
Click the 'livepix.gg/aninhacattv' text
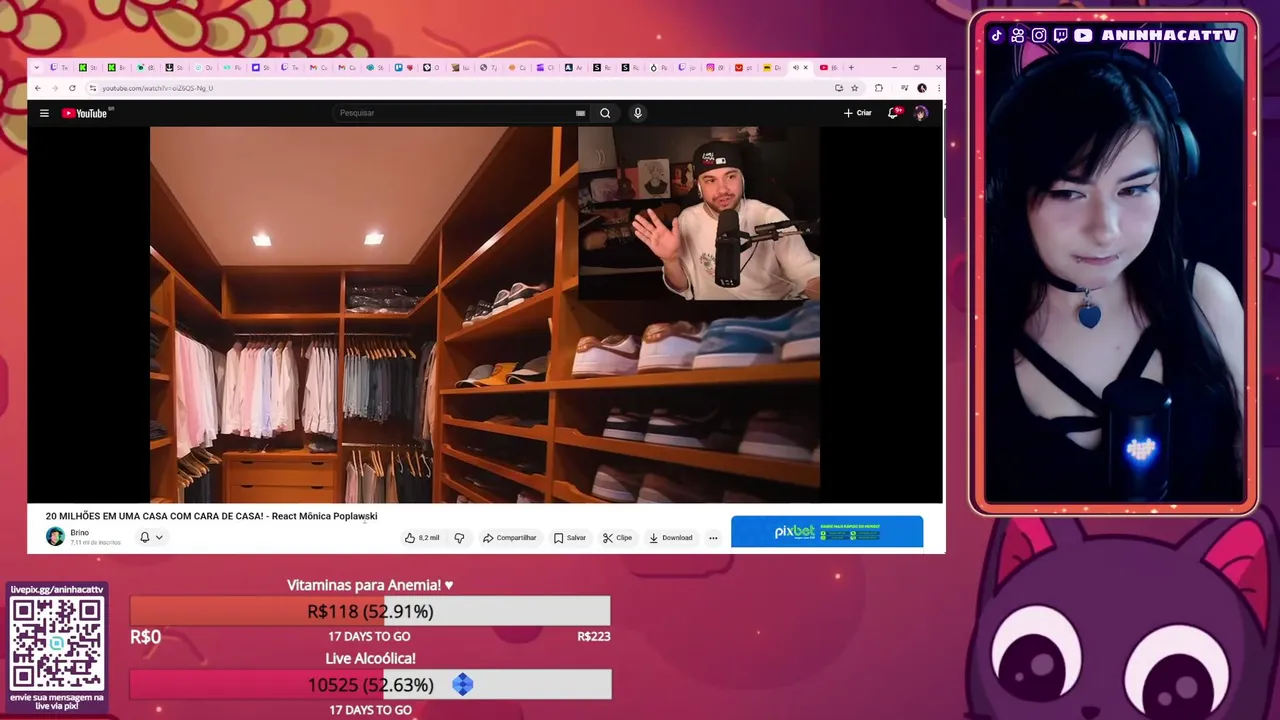(57, 590)
